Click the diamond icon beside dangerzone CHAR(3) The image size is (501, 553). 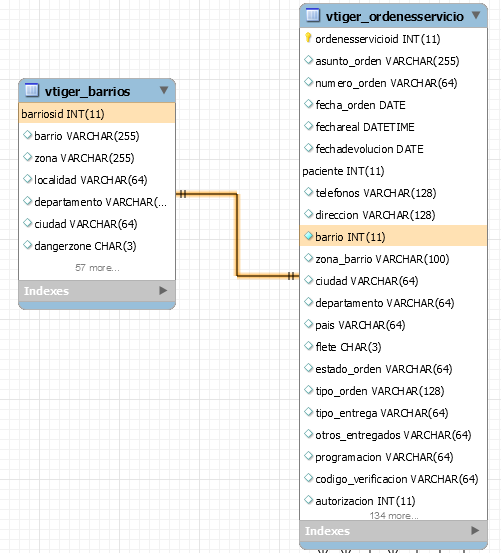[28, 244]
